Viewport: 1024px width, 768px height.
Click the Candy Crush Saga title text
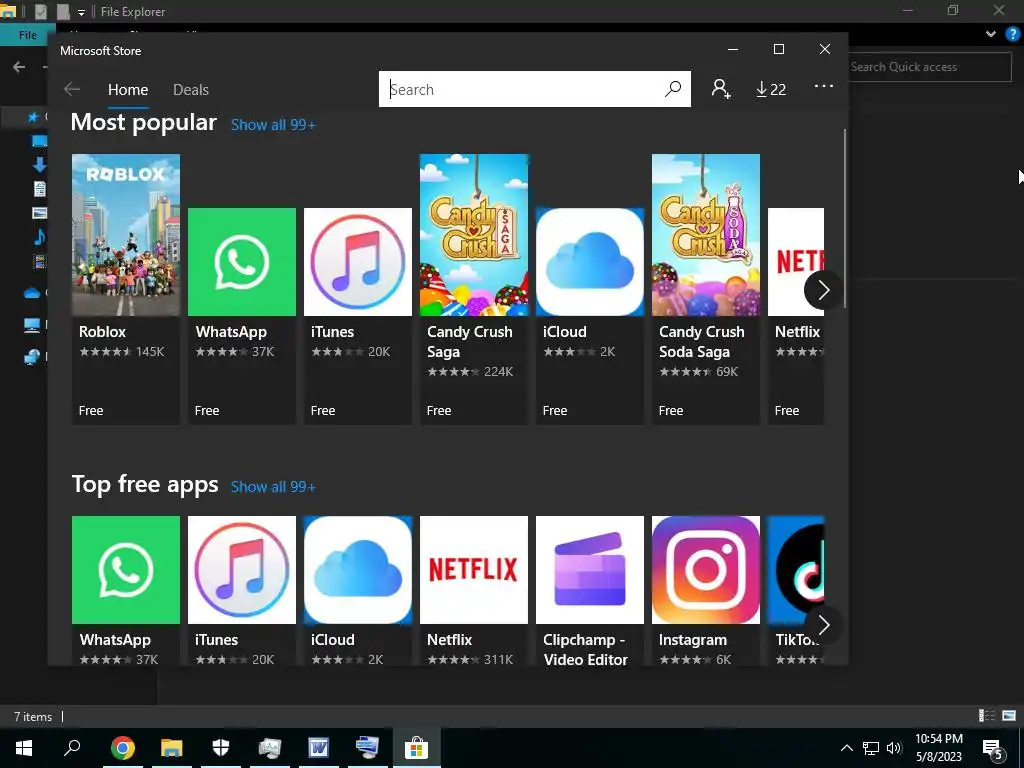(470, 342)
